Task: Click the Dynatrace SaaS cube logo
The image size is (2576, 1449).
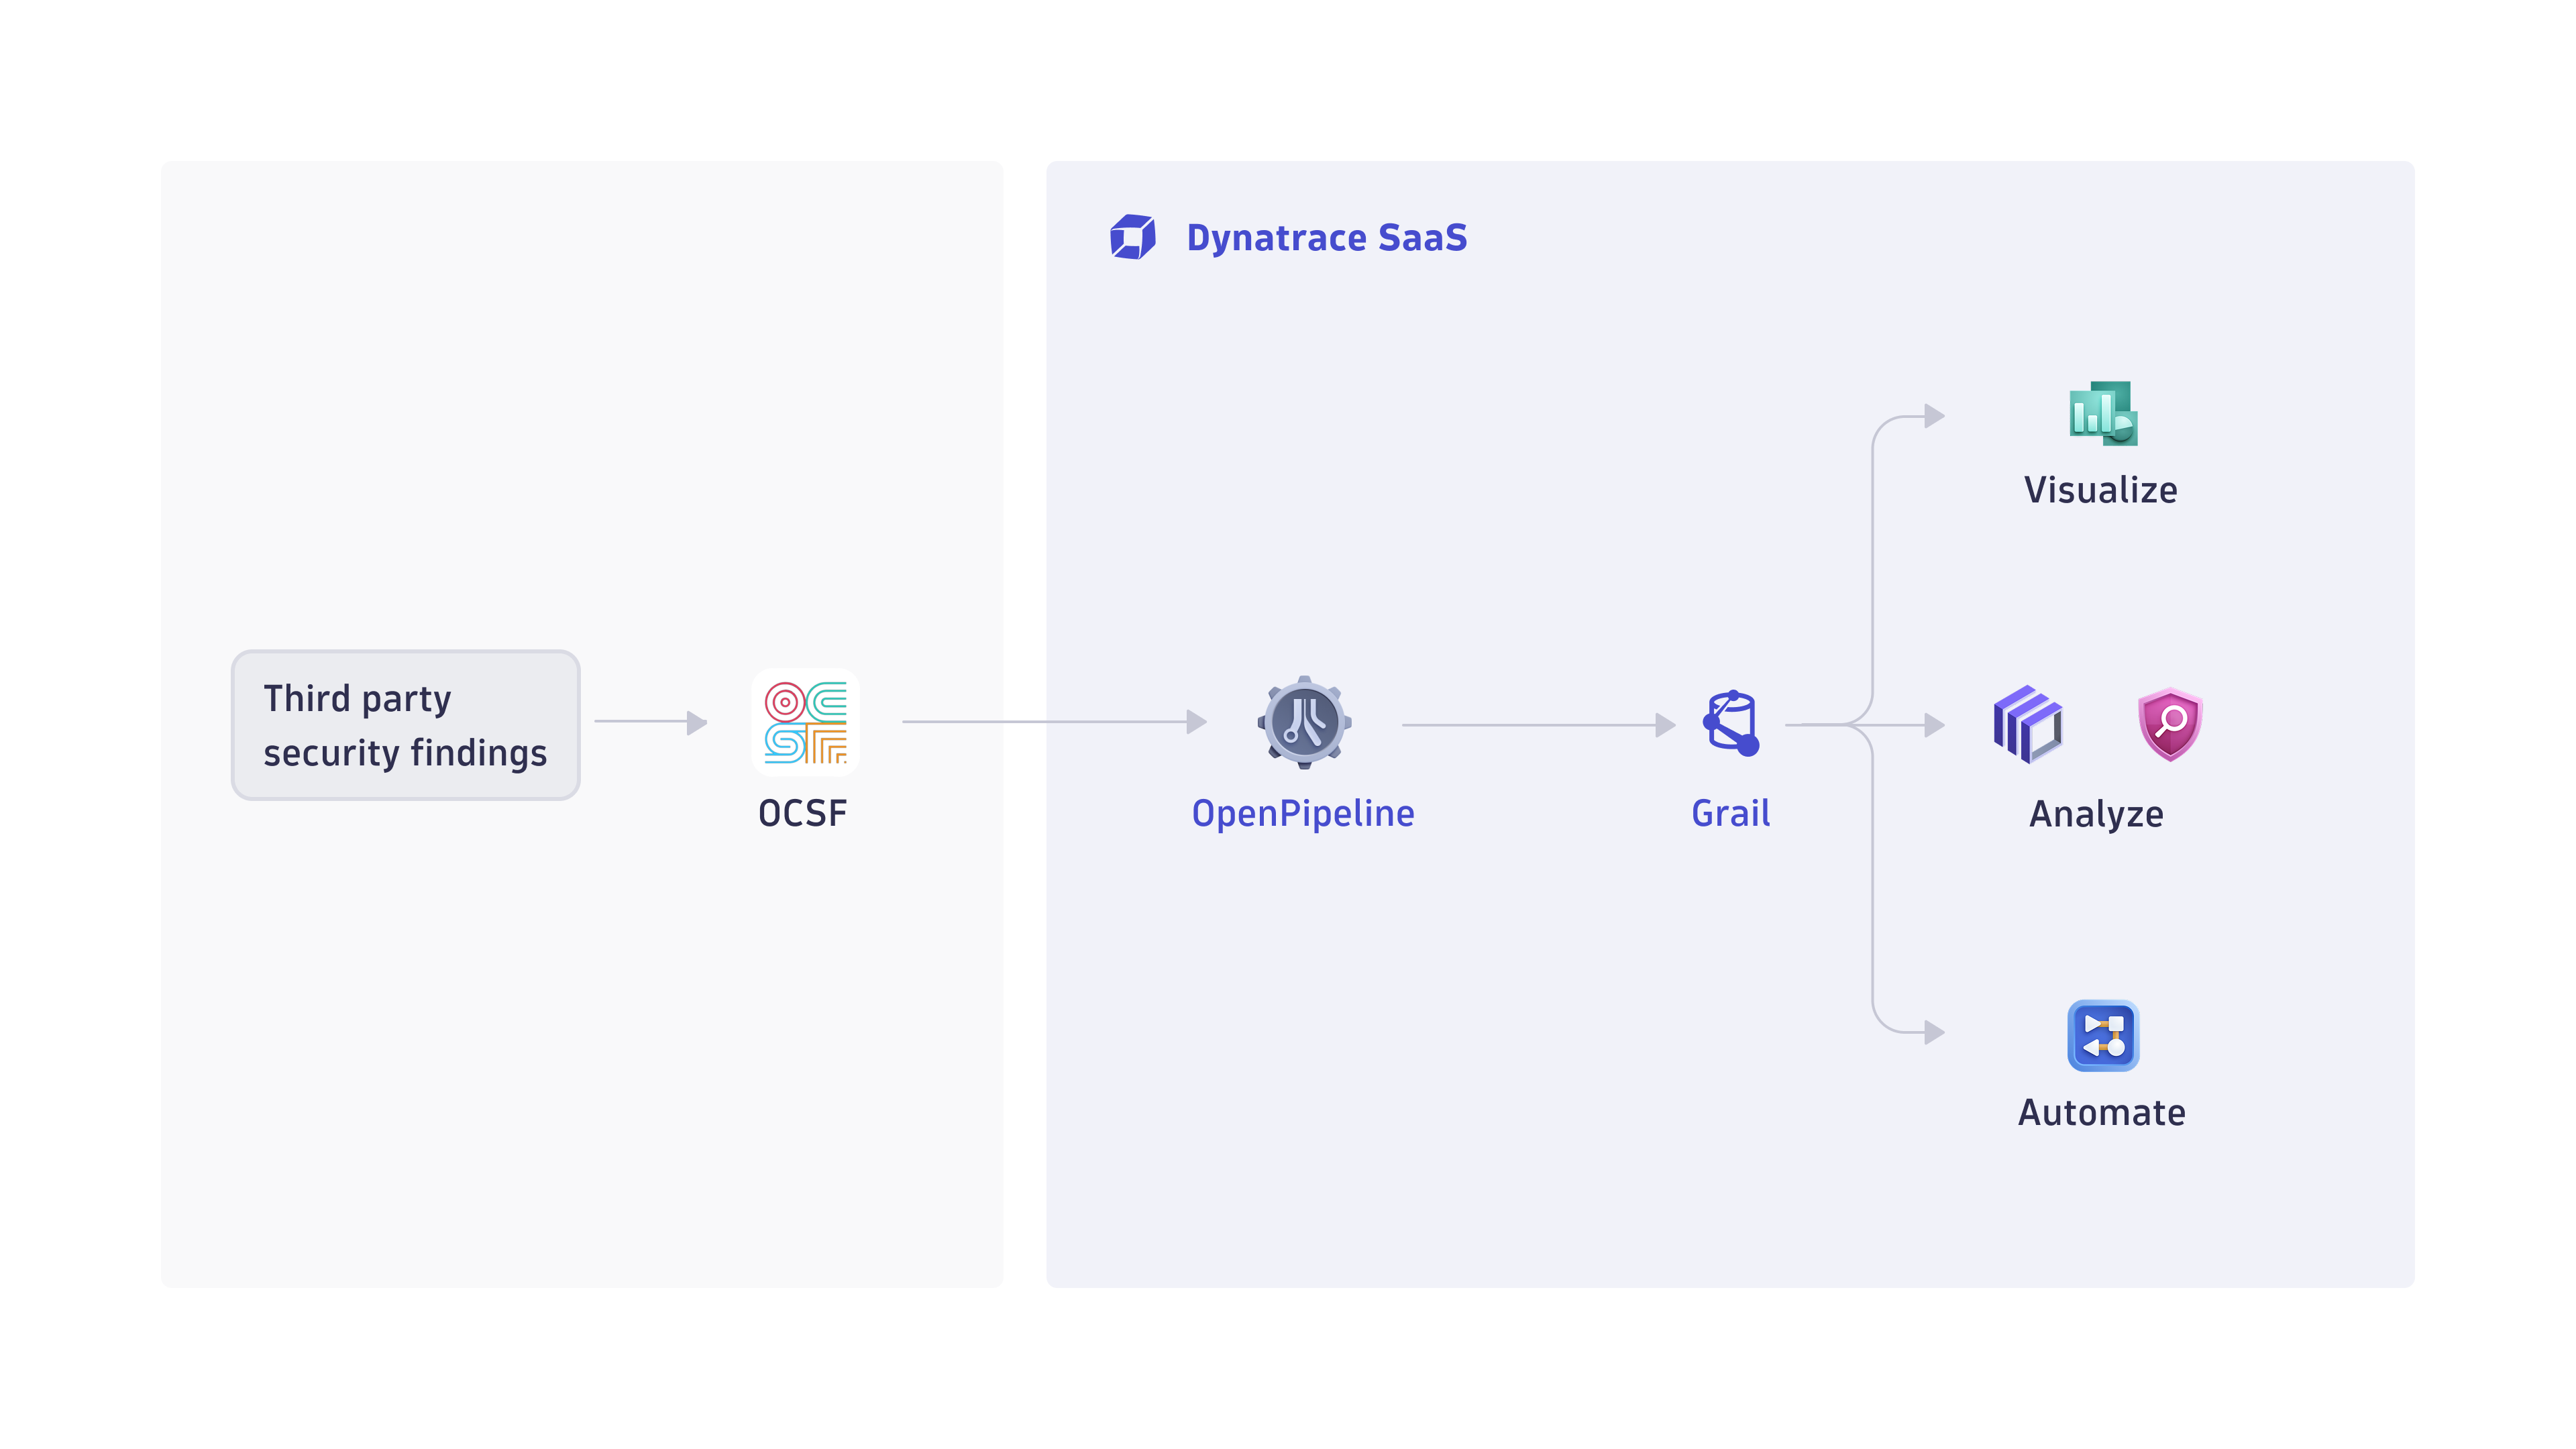Action: [x=1133, y=236]
